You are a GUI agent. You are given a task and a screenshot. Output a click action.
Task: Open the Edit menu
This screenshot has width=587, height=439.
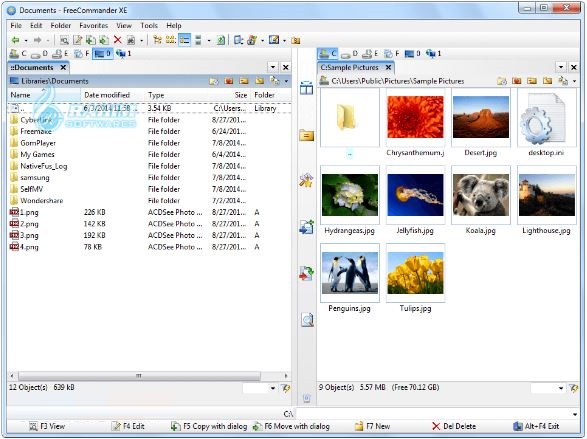pyautogui.click(x=36, y=25)
